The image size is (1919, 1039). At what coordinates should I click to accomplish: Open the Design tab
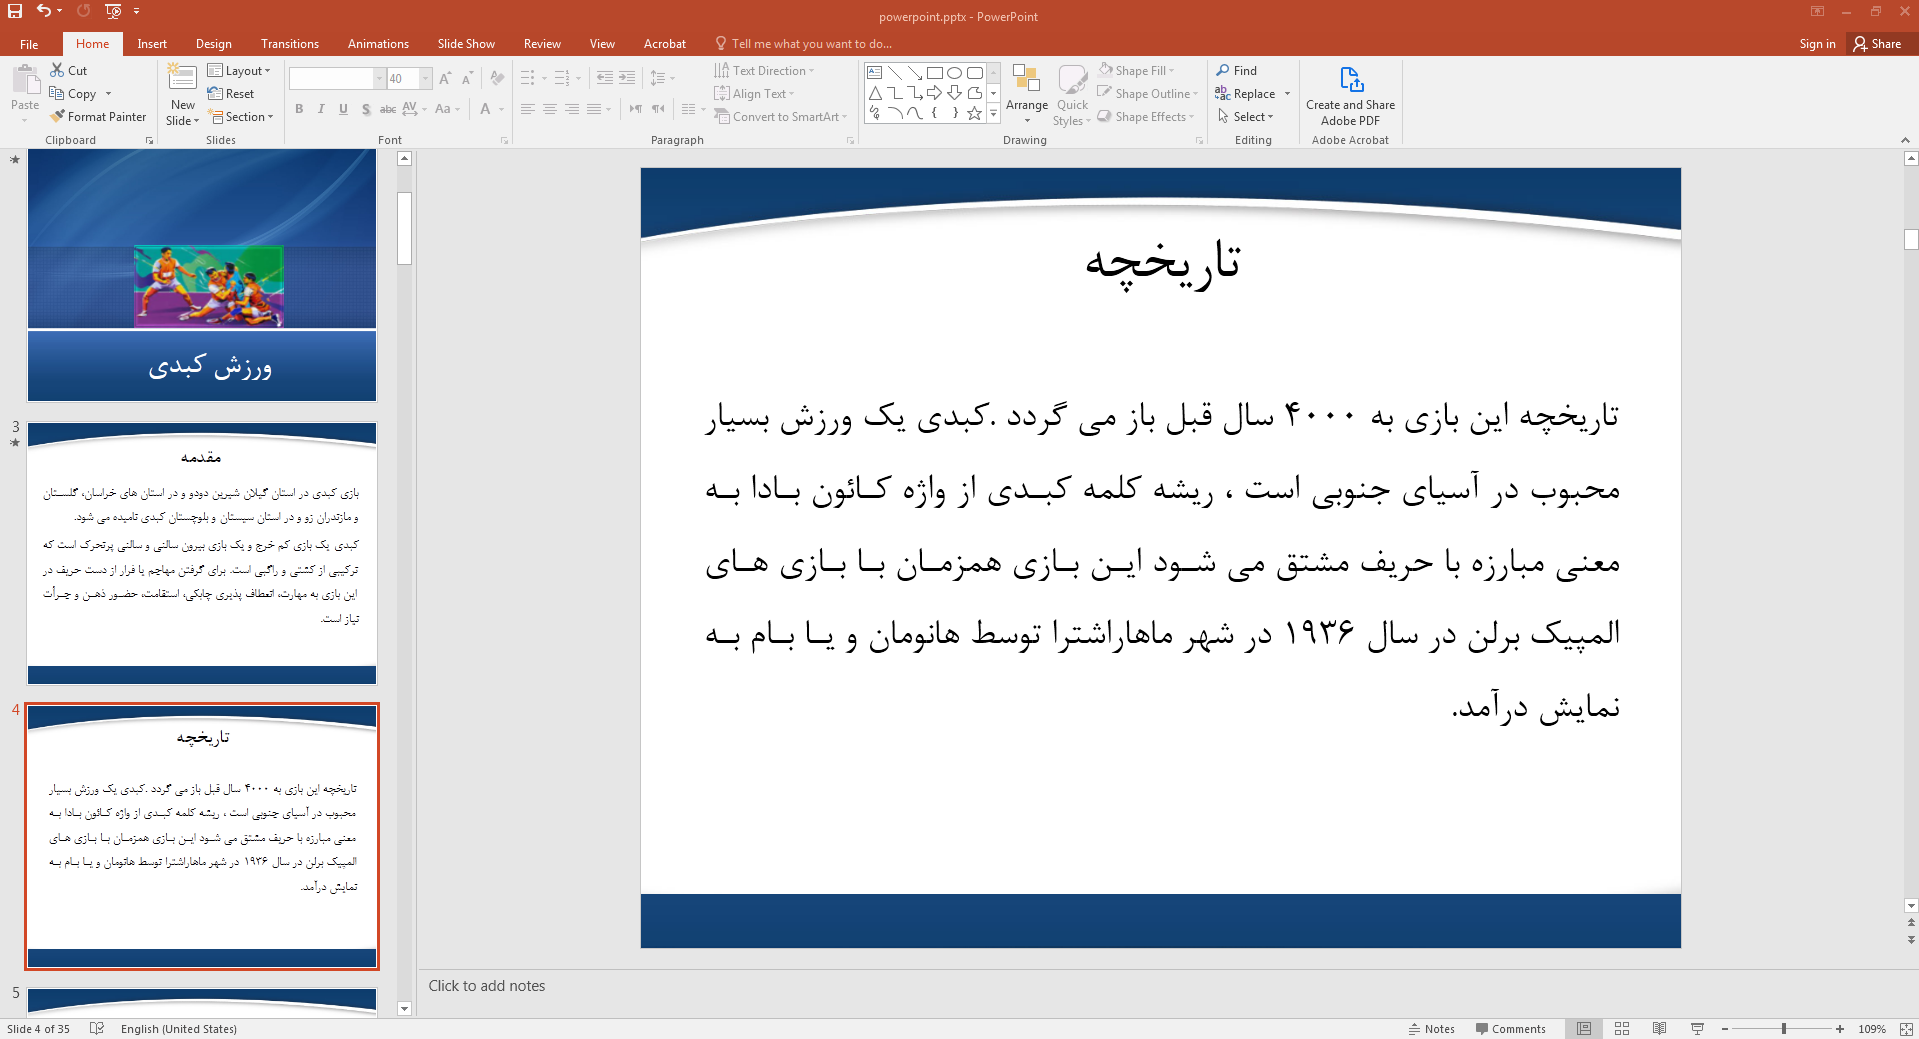click(213, 44)
